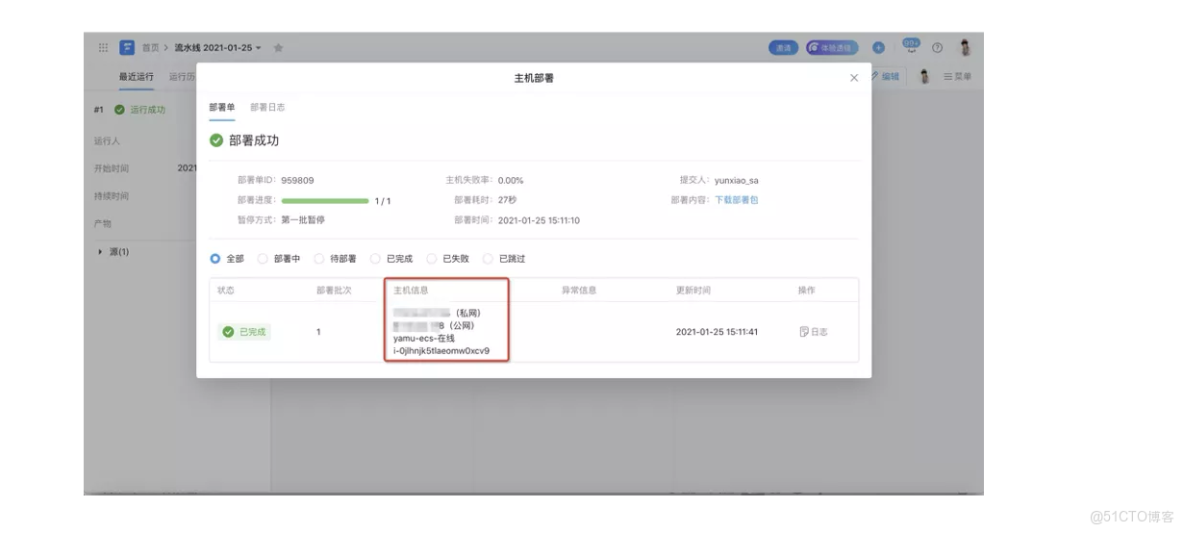Click the 首页 breadcrumb link
Screen dimensions: 1184x533
click(x=150, y=48)
